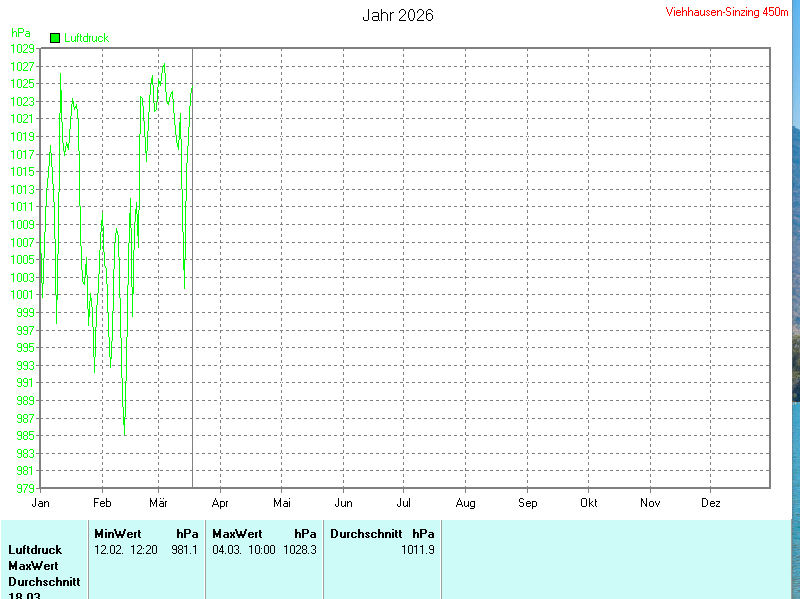800x599 pixels.
Task: Click the Durchschnitt hPa column header
Action: pos(382,534)
